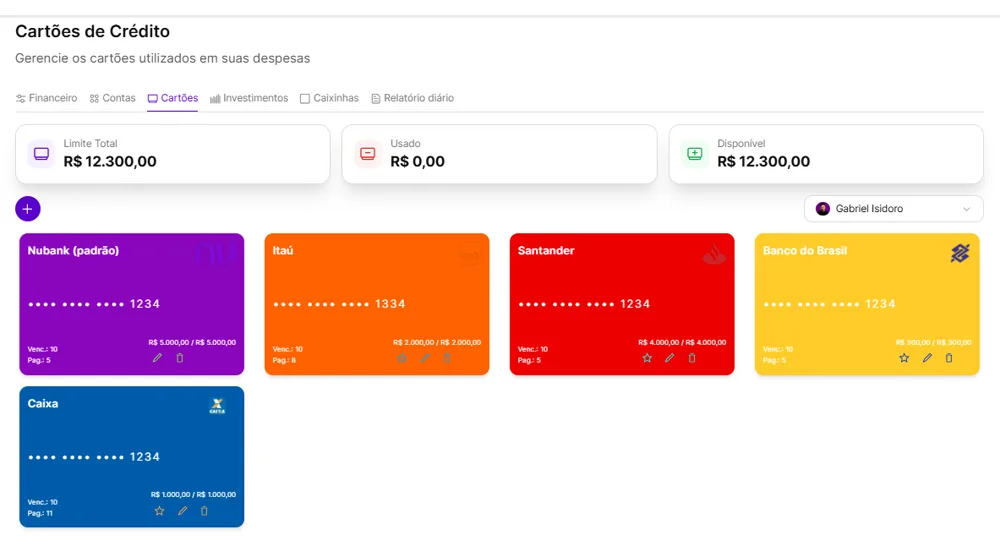Delete the Nubank card via trash icon
The width and height of the screenshot is (1000, 546).
point(180,358)
